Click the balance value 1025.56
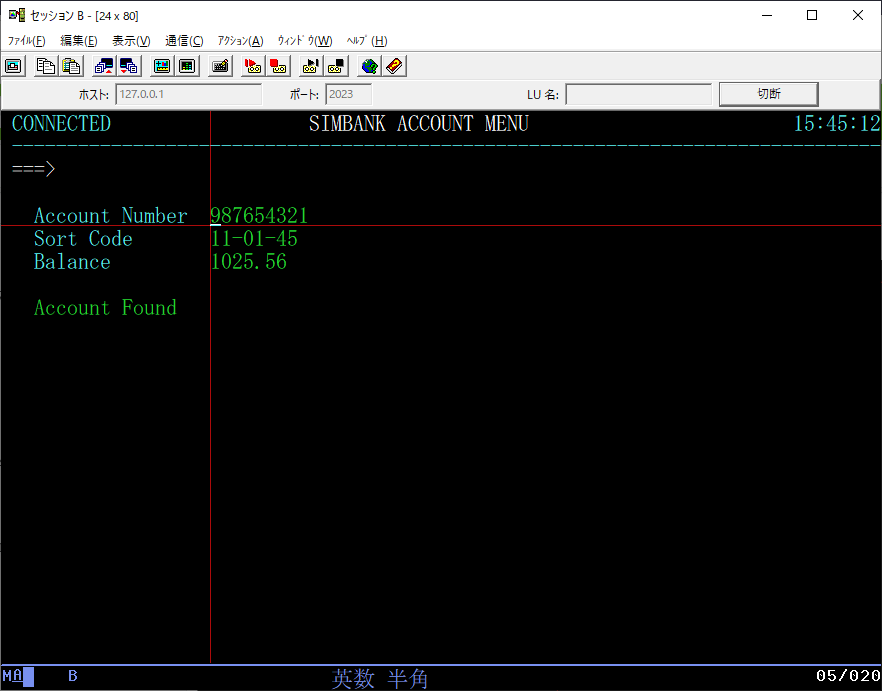Image resolution: width=882 pixels, height=691 pixels. point(248,262)
